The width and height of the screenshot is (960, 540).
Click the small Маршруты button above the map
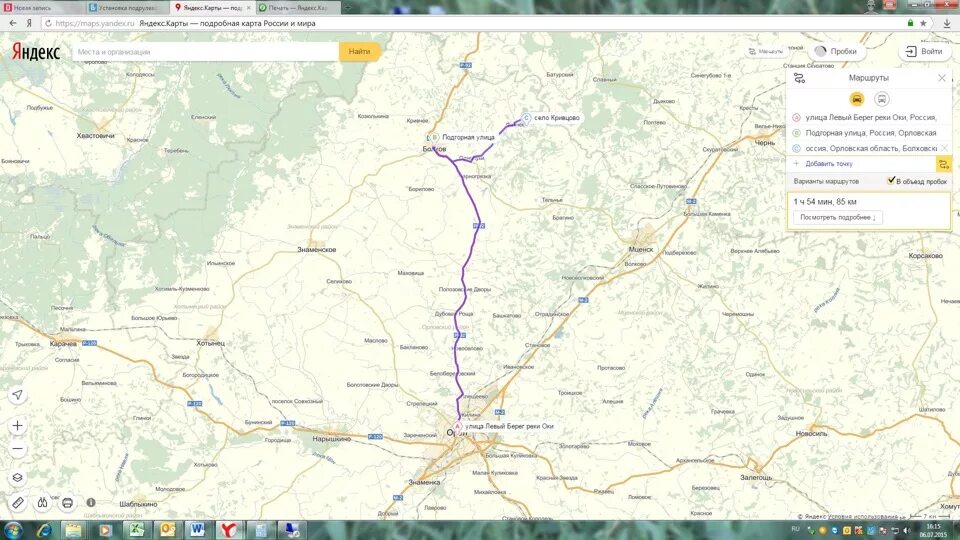click(x=765, y=51)
